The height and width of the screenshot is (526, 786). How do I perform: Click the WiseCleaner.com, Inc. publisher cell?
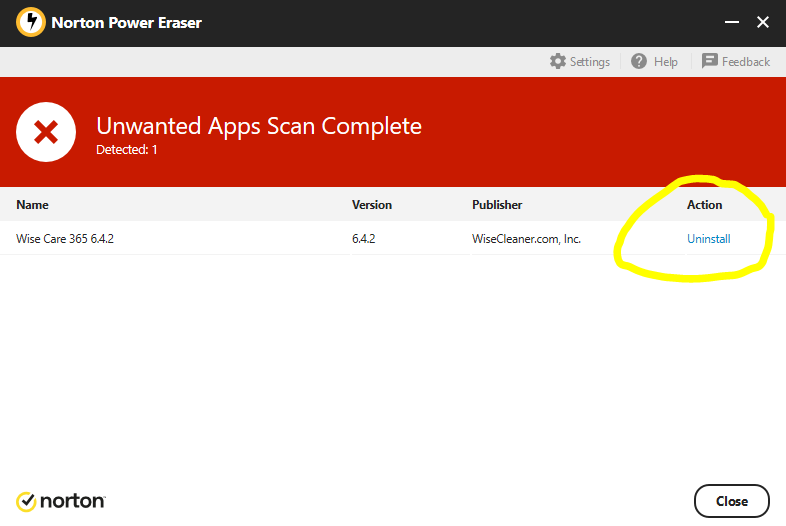coord(526,239)
